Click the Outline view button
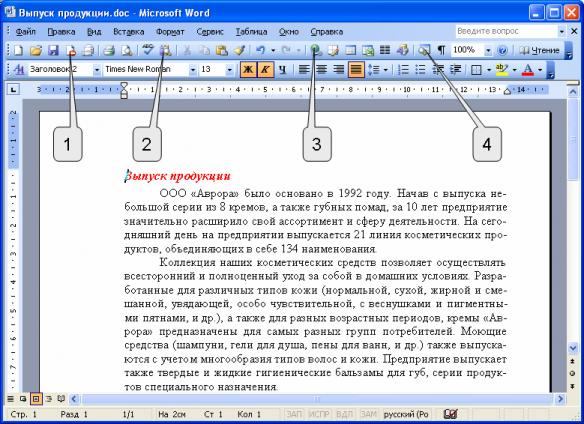The width and height of the screenshot is (584, 424). pos(48,399)
